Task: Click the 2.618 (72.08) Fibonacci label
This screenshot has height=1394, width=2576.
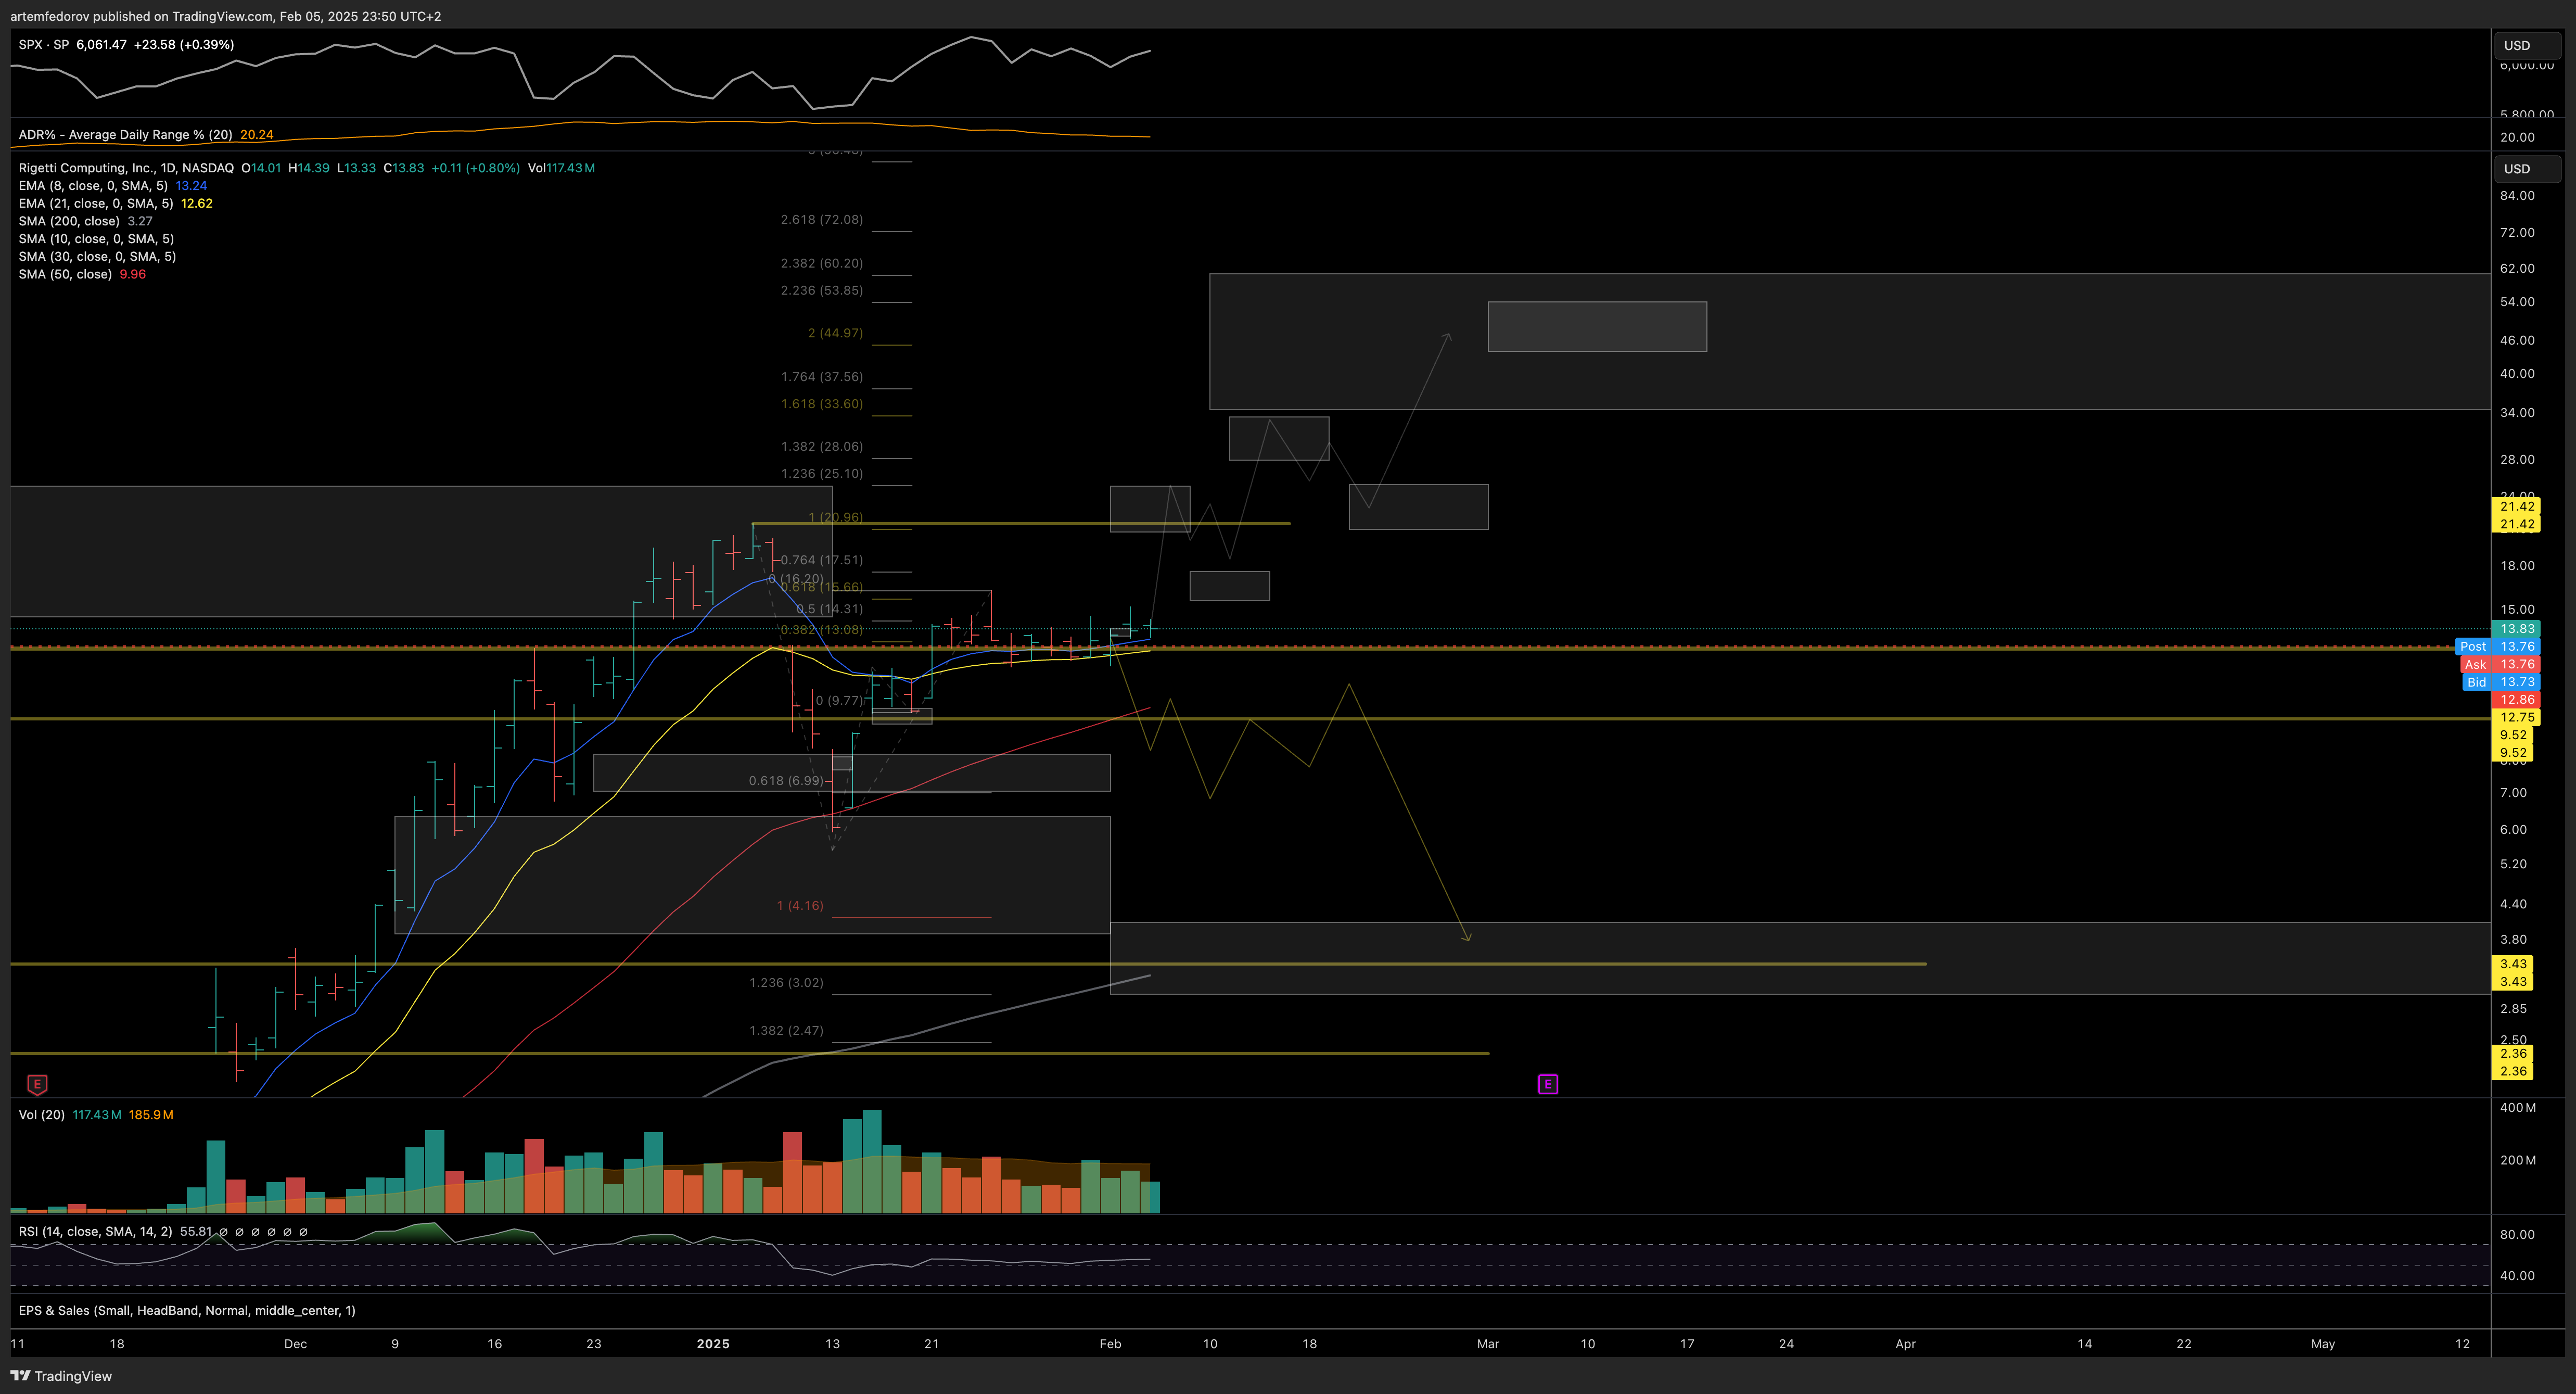Action: click(x=821, y=220)
